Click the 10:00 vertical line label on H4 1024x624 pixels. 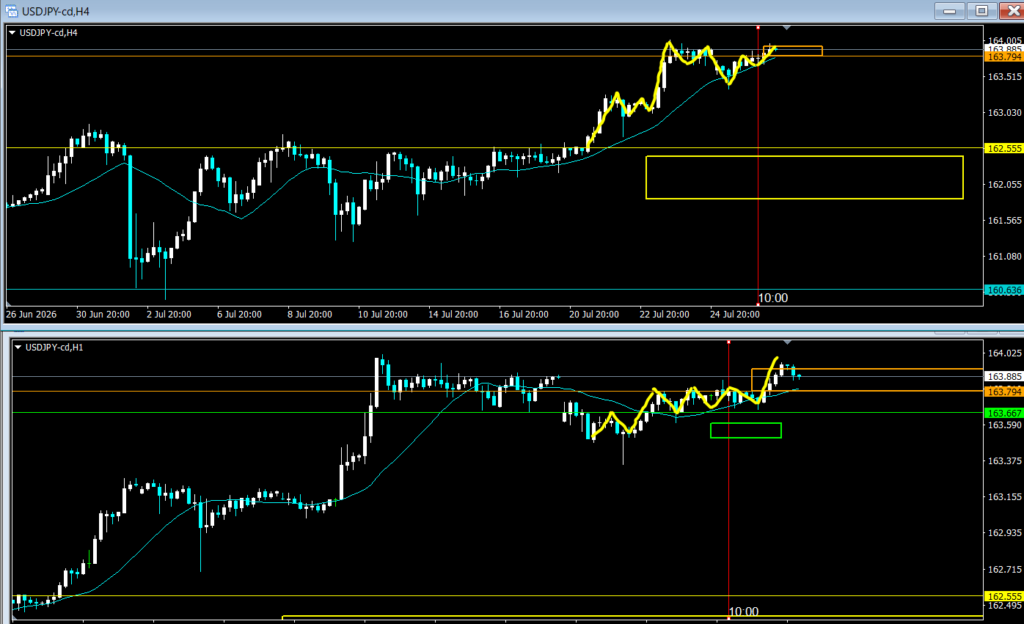(x=773, y=298)
